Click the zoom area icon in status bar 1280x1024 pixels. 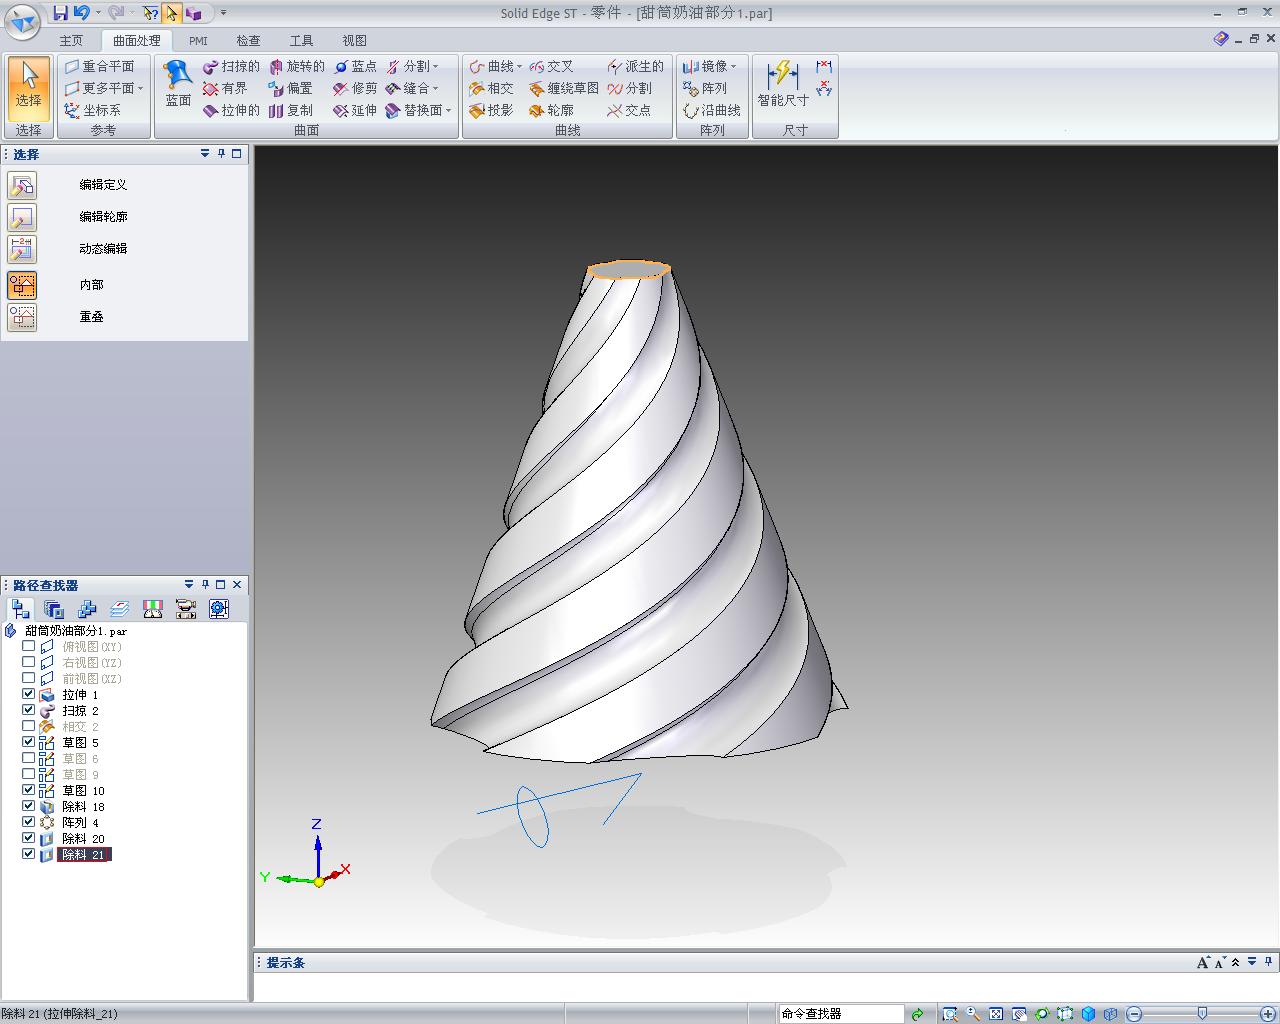(x=950, y=1014)
